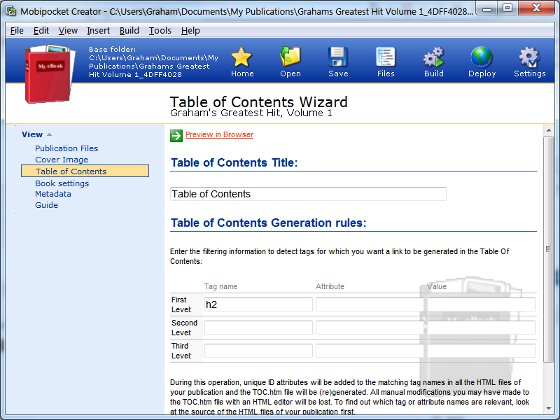The height and width of the screenshot is (420, 560).
Task: Open the Tools menu
Action: (x=160, y=31)
